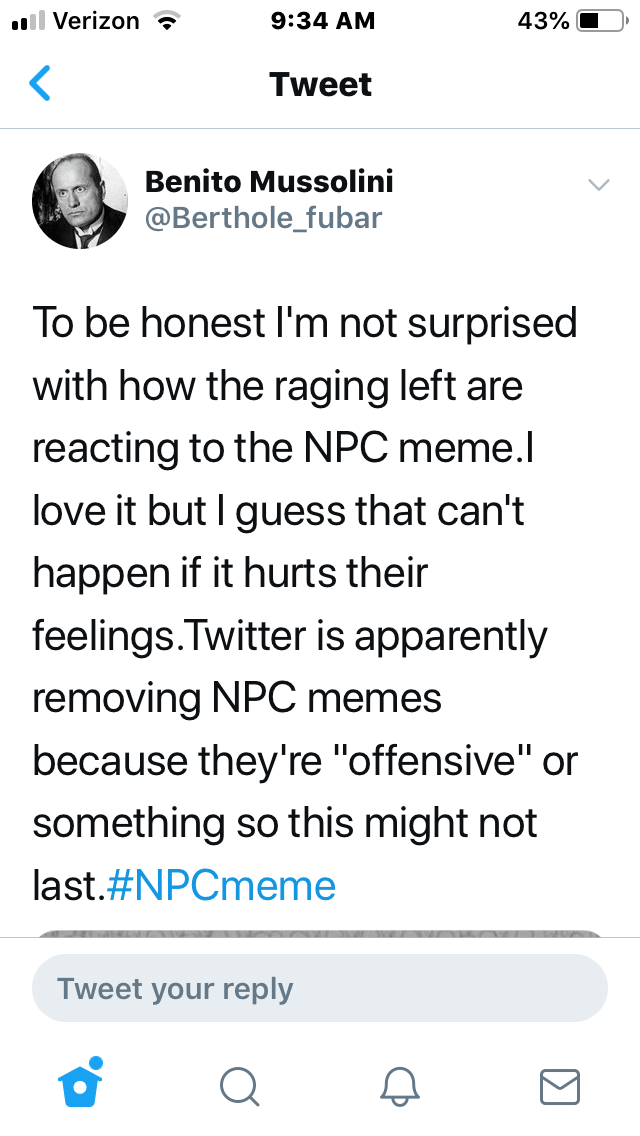Tap the "Tweet" header title
The image size is (640, 1136).
pyautogui.click(x=320, y=84)
